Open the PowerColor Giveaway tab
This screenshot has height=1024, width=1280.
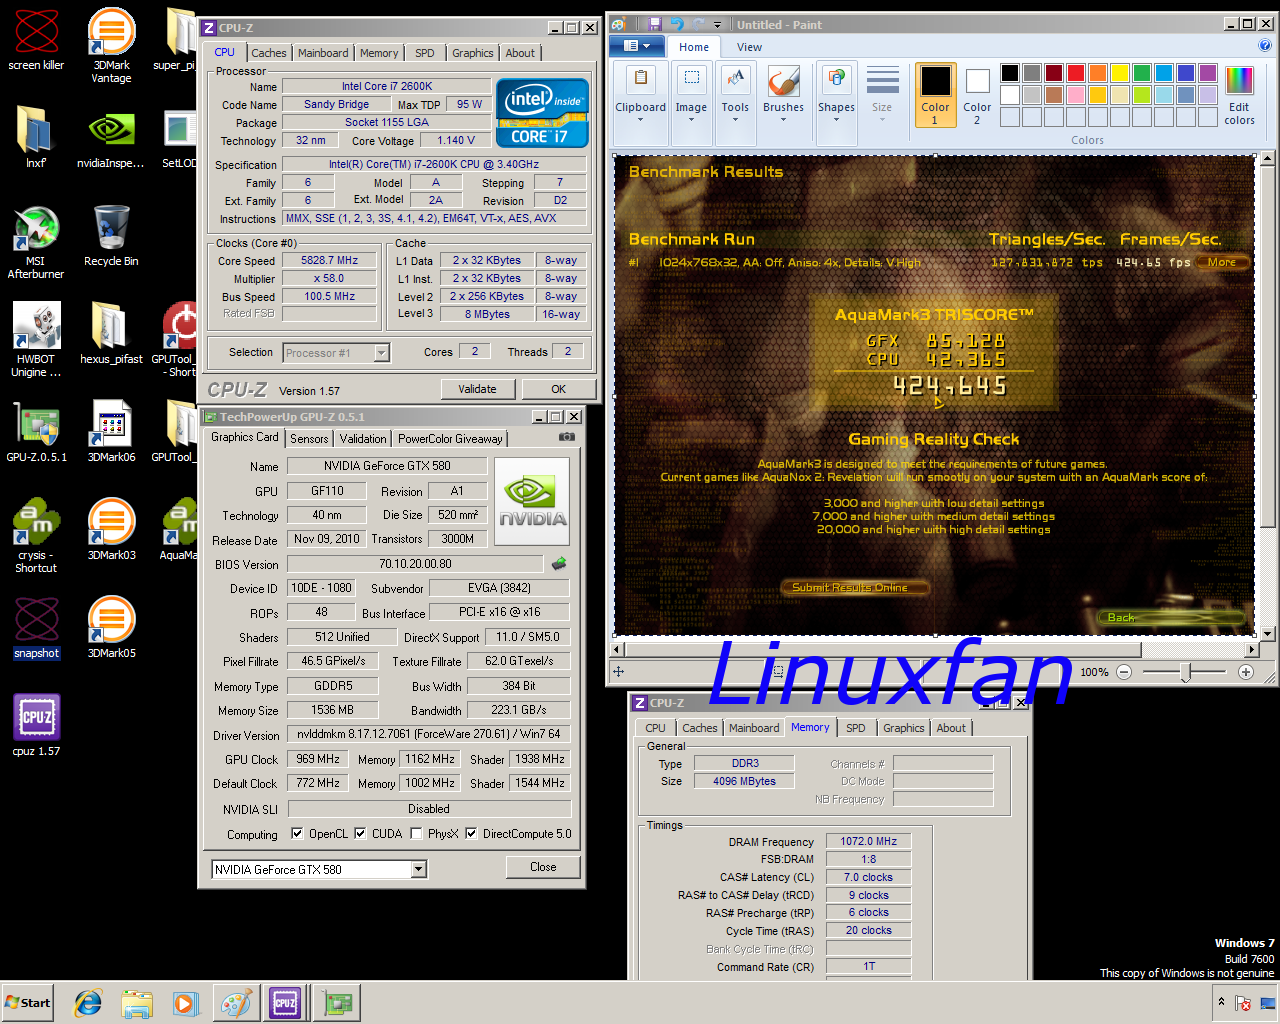point(450,438)
